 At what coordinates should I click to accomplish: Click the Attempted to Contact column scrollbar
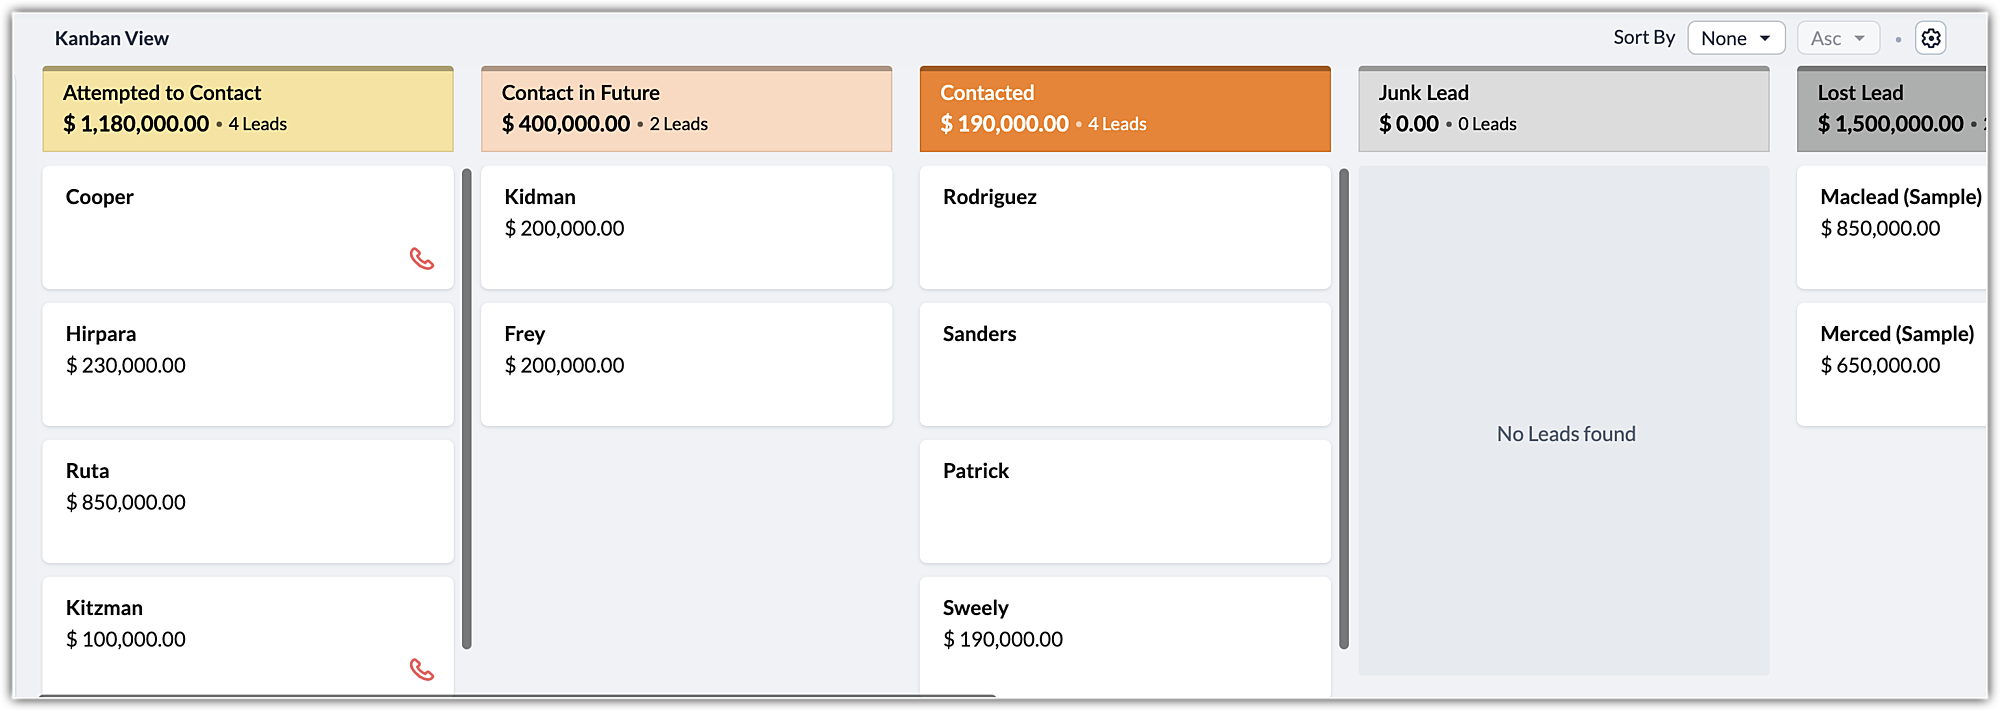466,408
